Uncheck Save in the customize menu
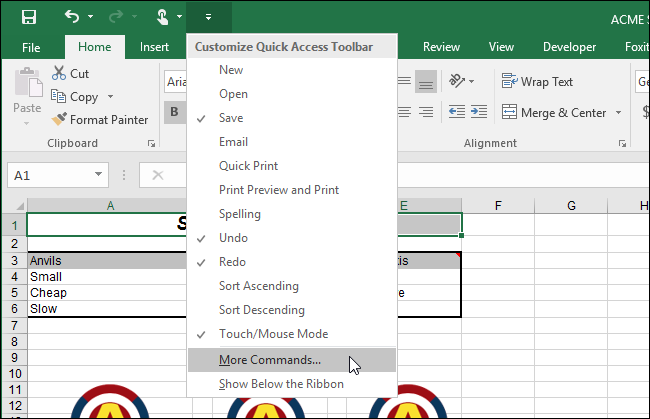The height and width of the screenshot is (419, 650). coord(292,118)
